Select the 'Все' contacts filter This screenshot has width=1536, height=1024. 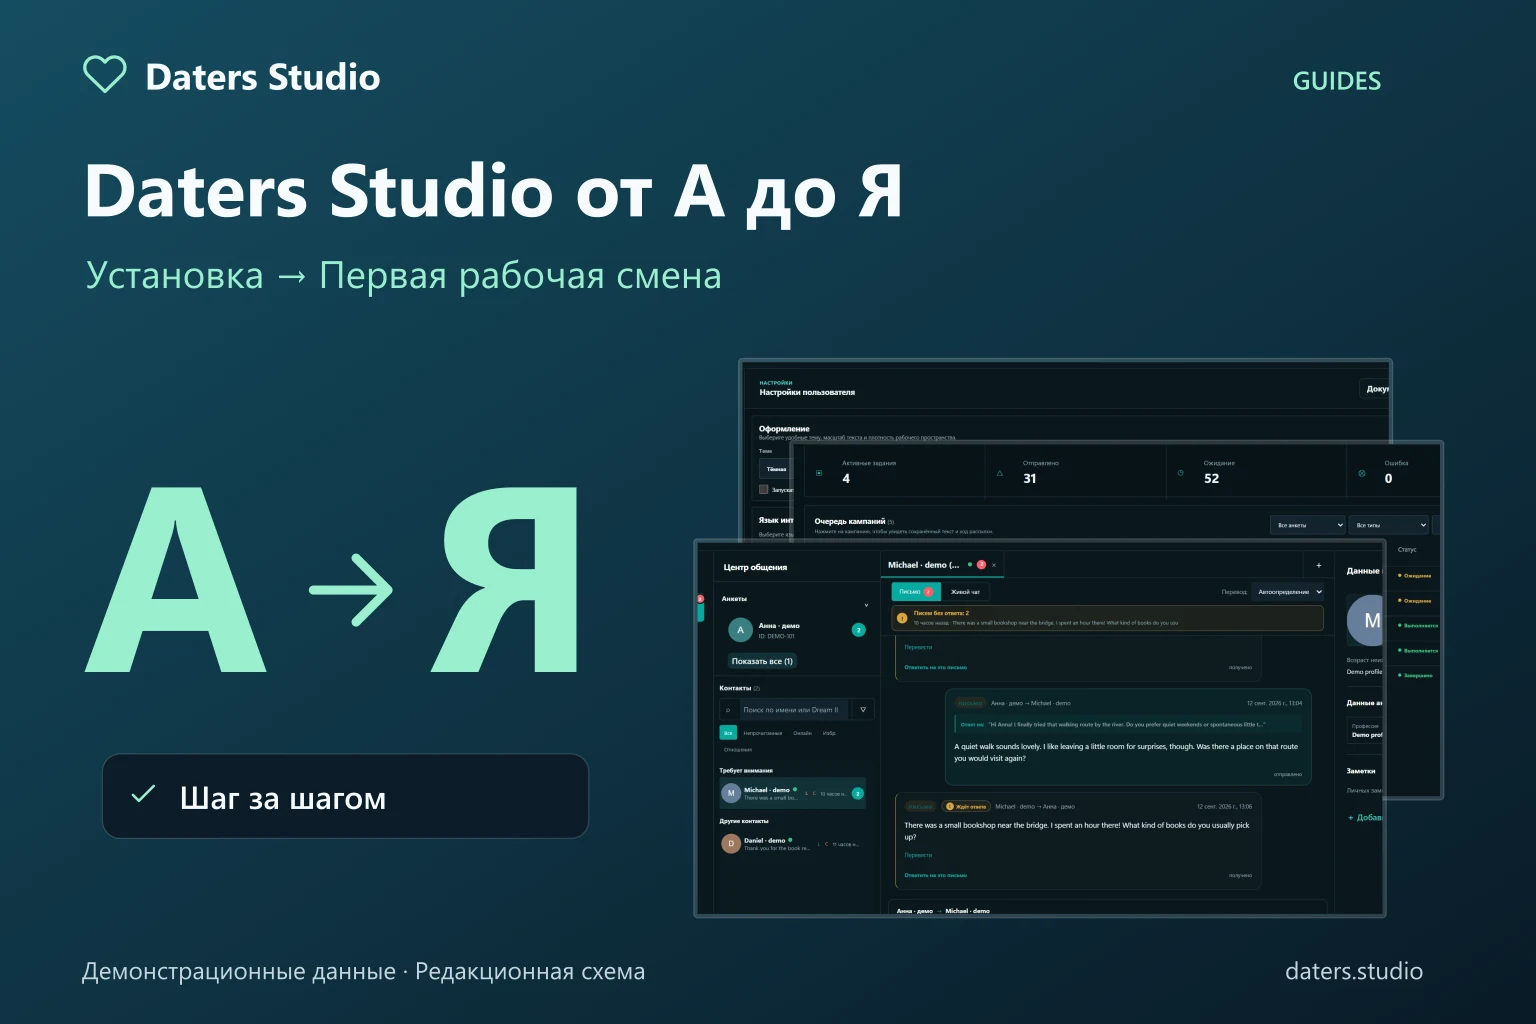click(x=728, y=733)
